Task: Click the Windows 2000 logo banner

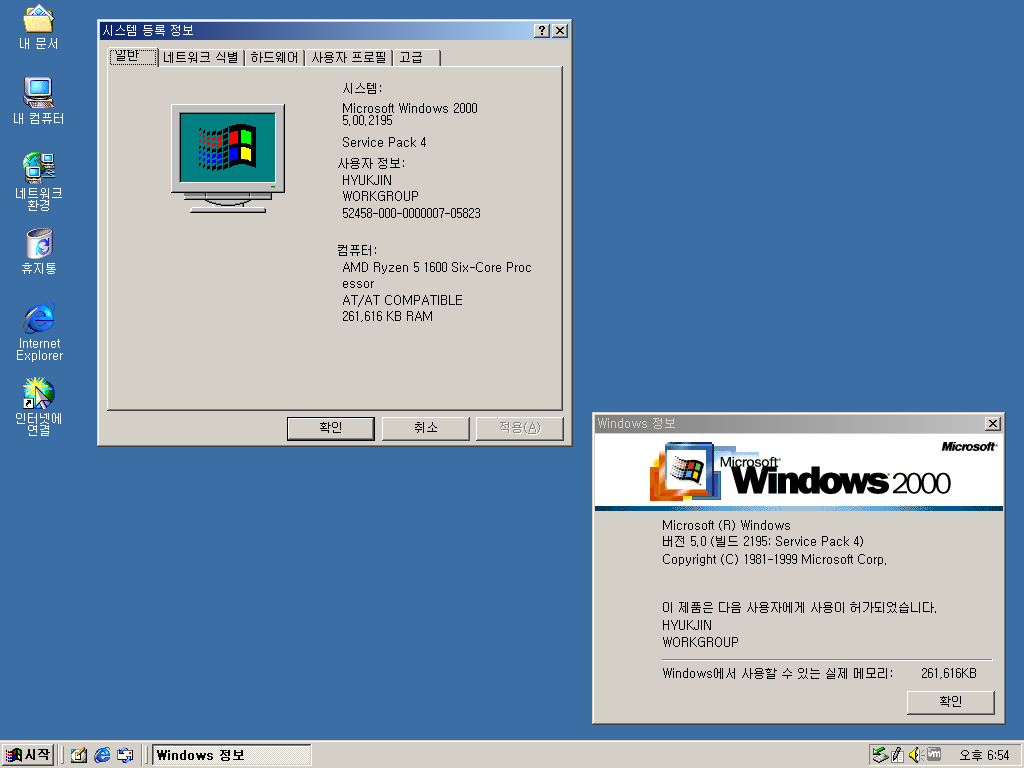Action: (798, 472)
